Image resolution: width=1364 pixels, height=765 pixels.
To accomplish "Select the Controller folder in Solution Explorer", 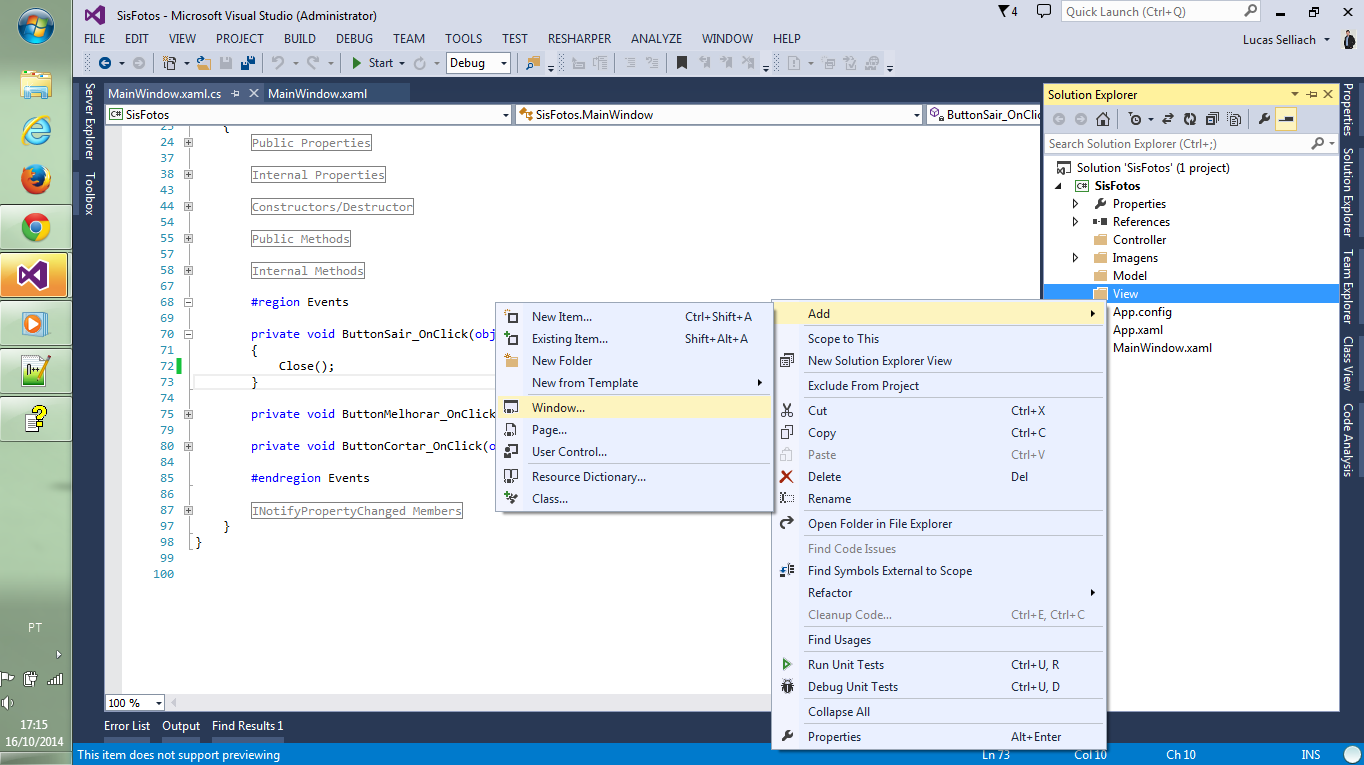I will [x=1139, y=240].
